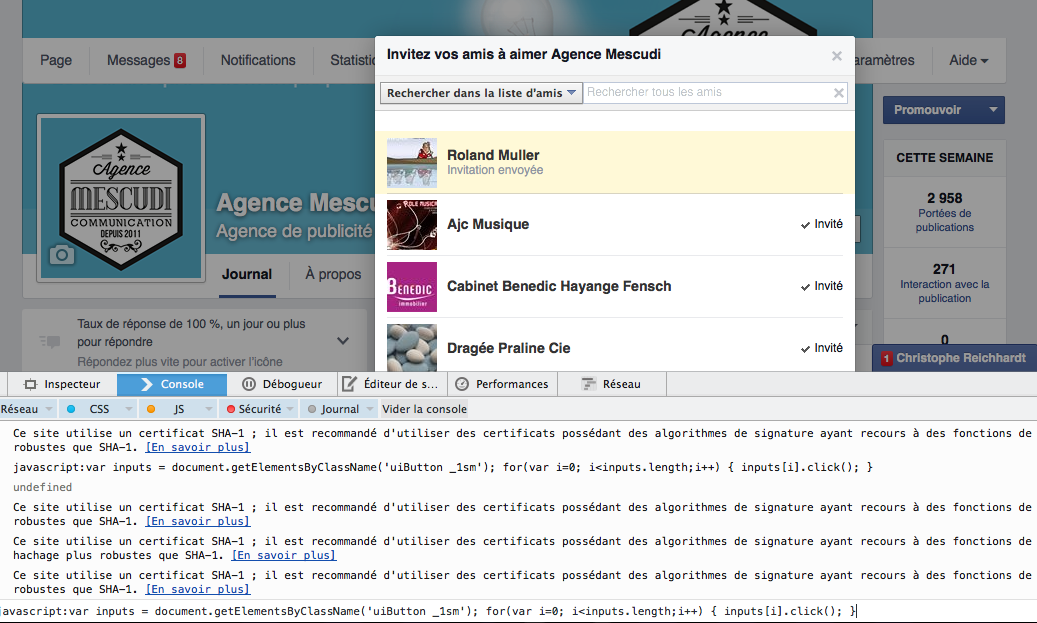Viewport: 1037px width, 623px height.
Task: Open Christophe Reichhardt chat tab
Action: (954, 358)
